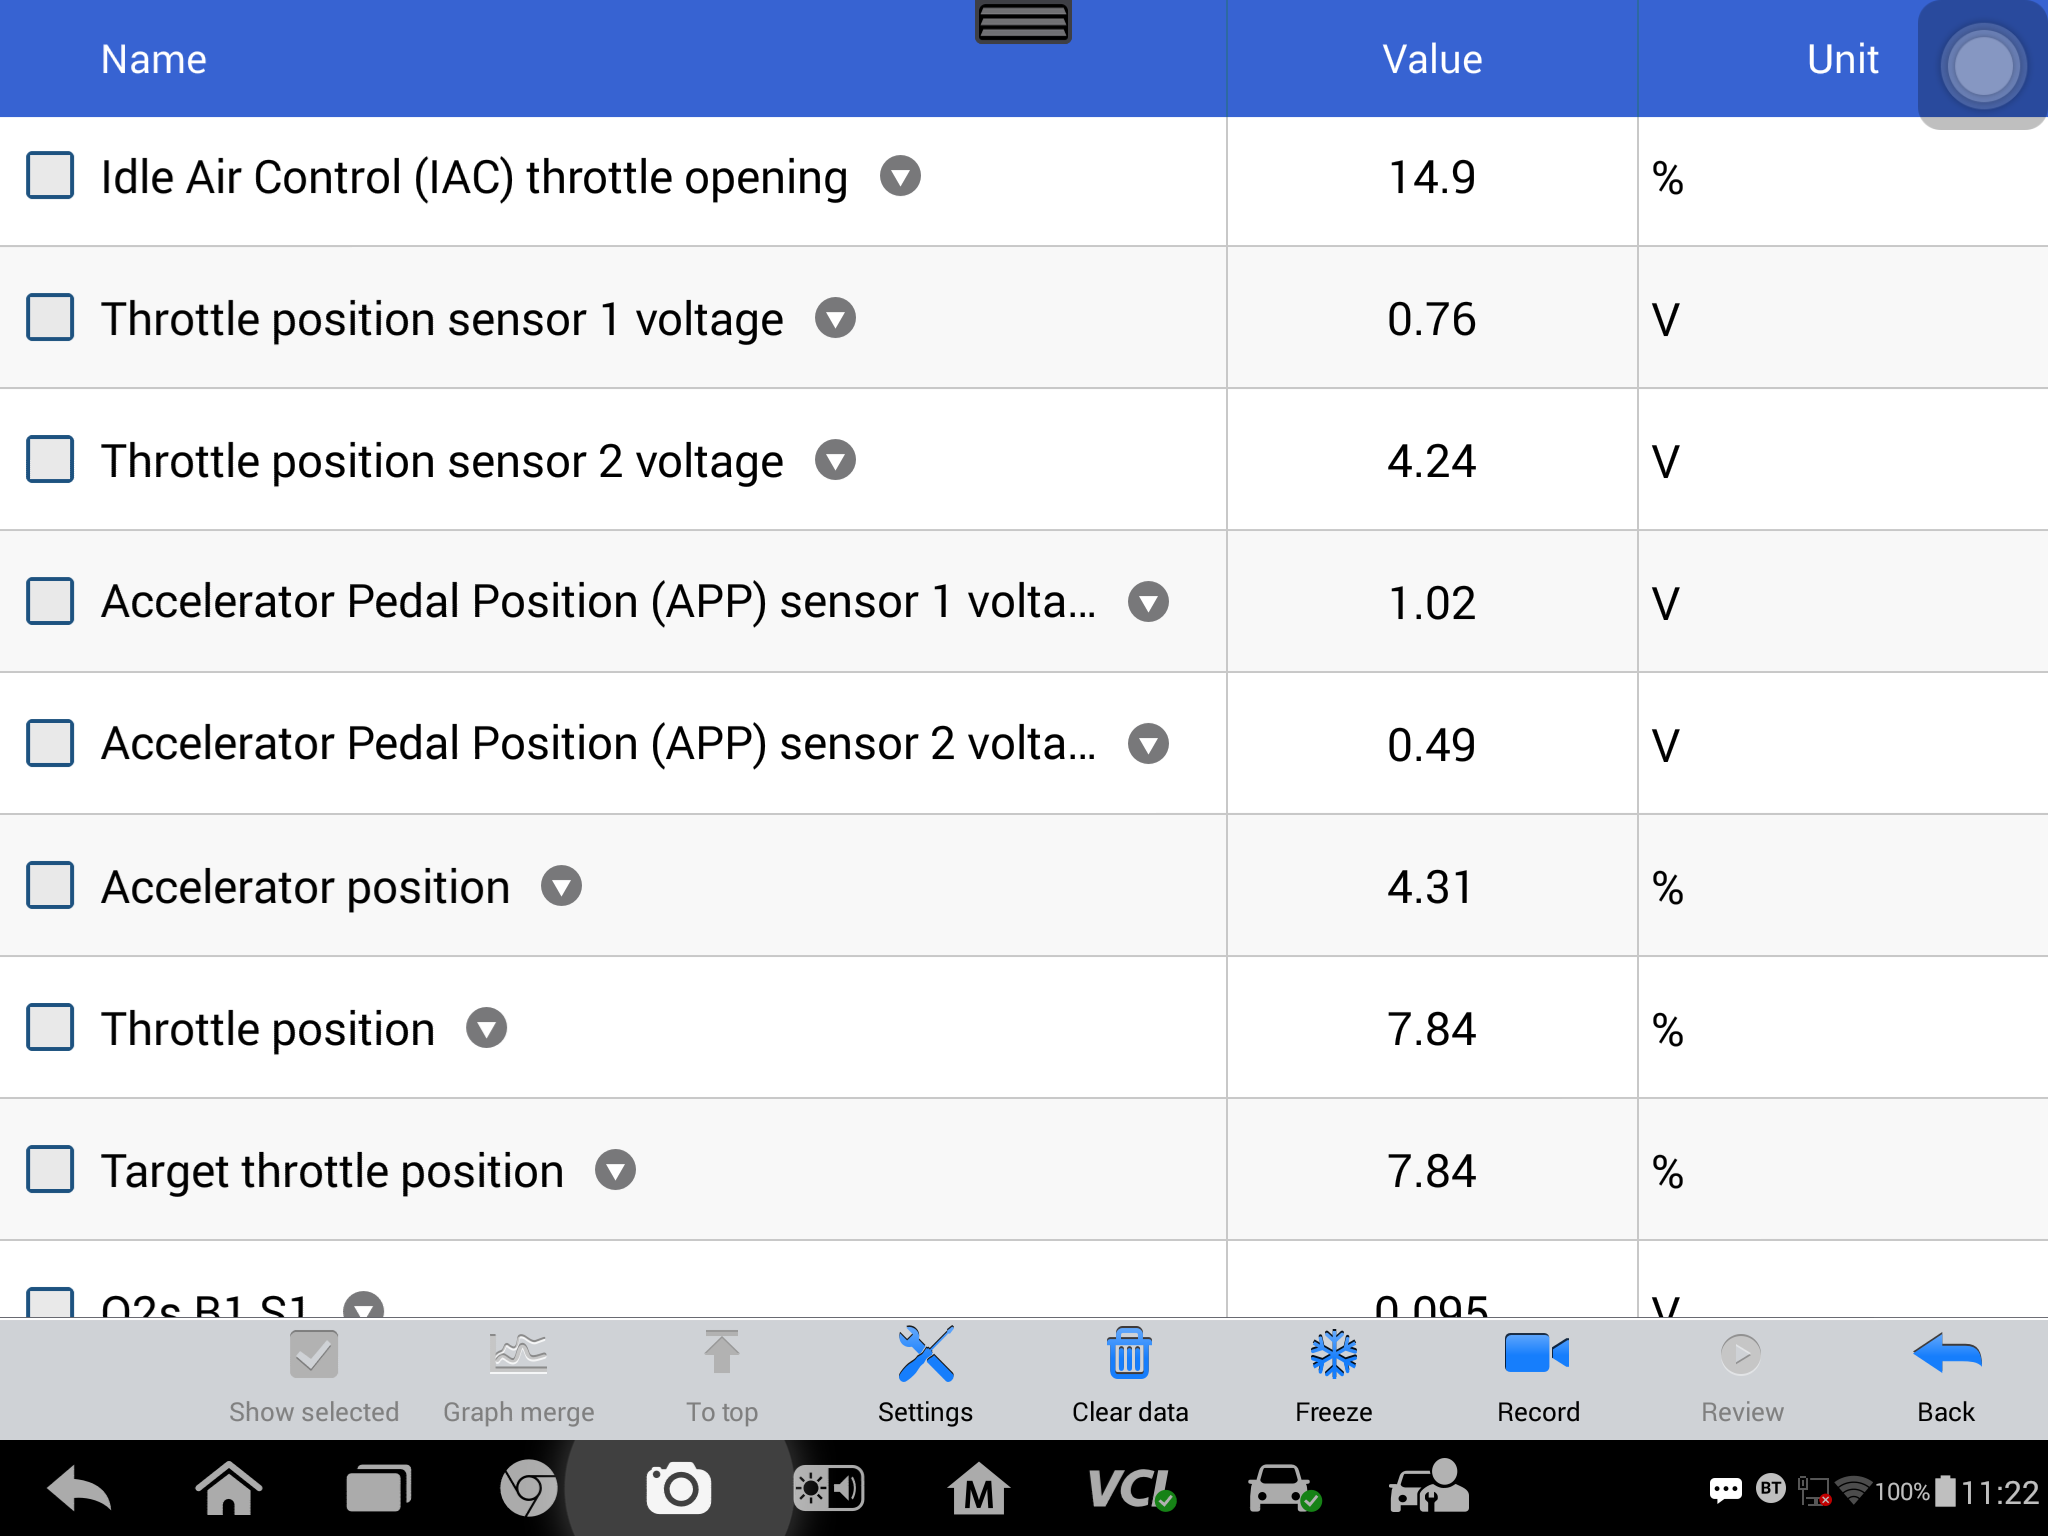This screenshot has width=2048, height=1536.
Task: Tick the Accelerator position checkbox
Action: point(50,886)
